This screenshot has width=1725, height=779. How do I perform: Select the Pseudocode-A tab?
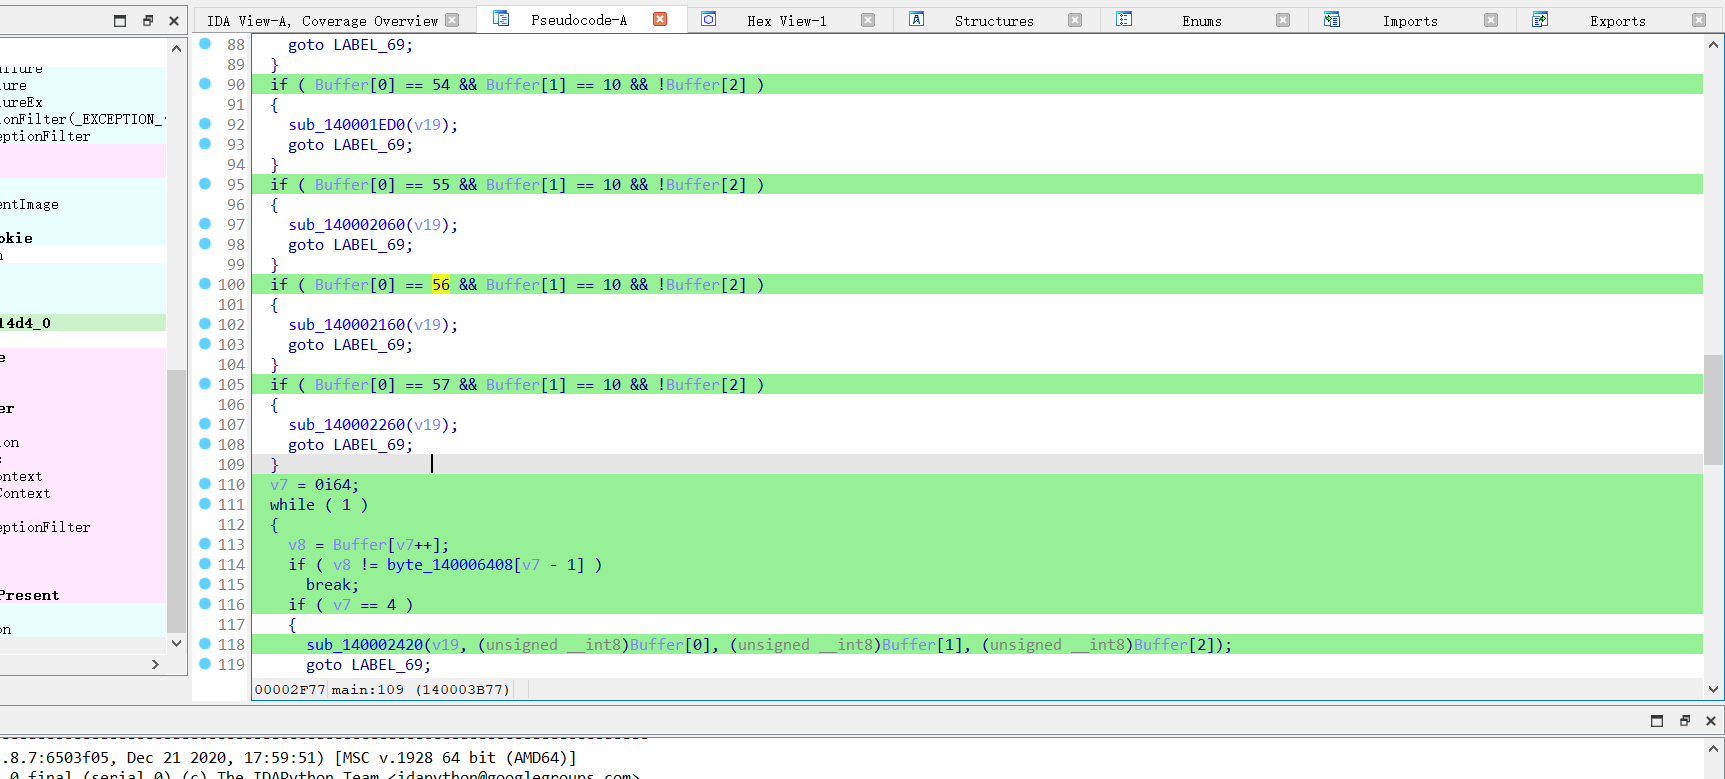coord(579,20)
